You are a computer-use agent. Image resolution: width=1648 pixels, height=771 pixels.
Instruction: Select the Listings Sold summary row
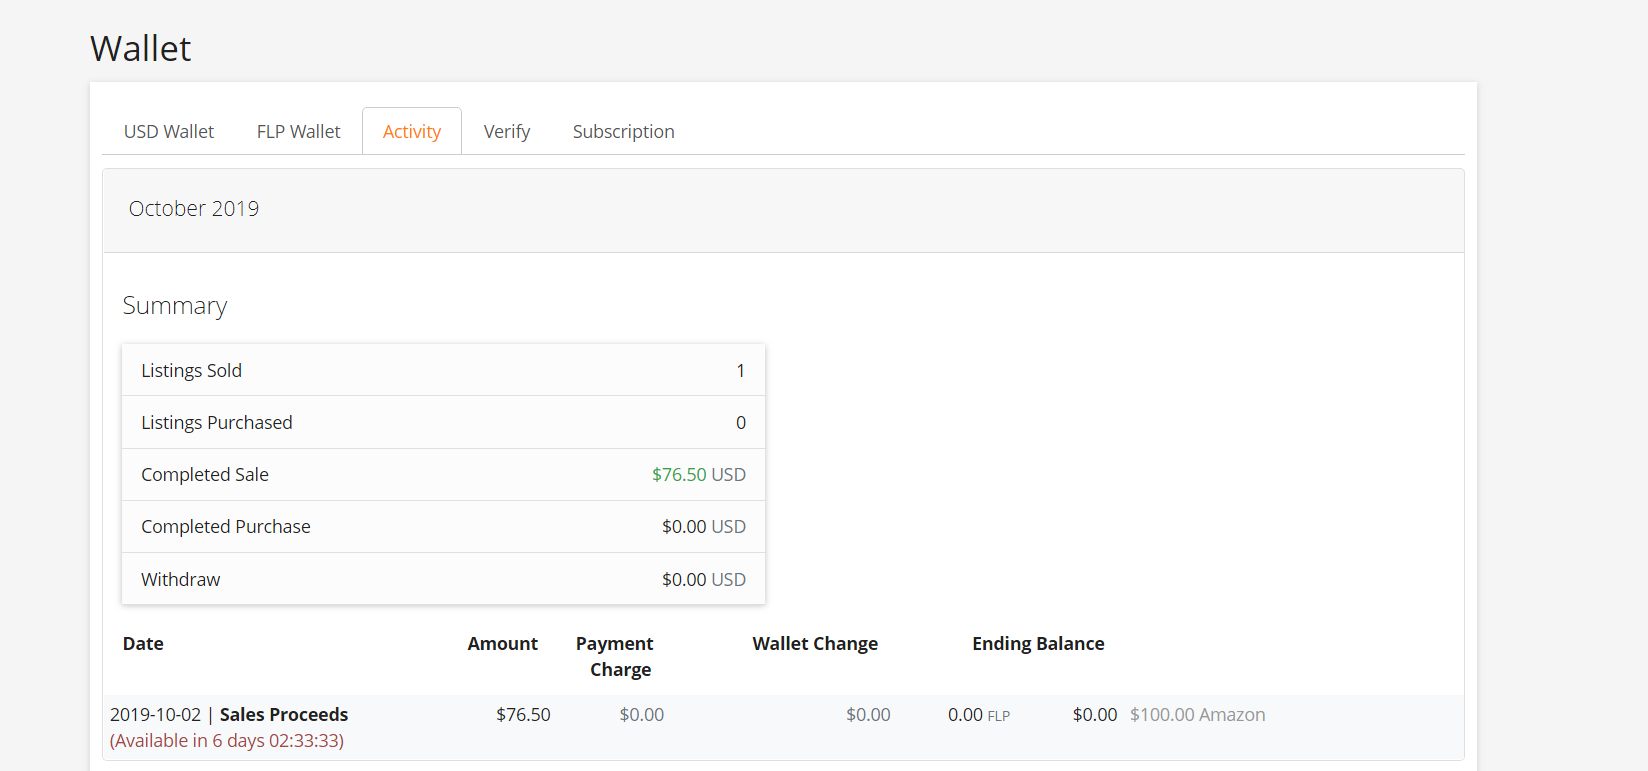click(443, 371)
